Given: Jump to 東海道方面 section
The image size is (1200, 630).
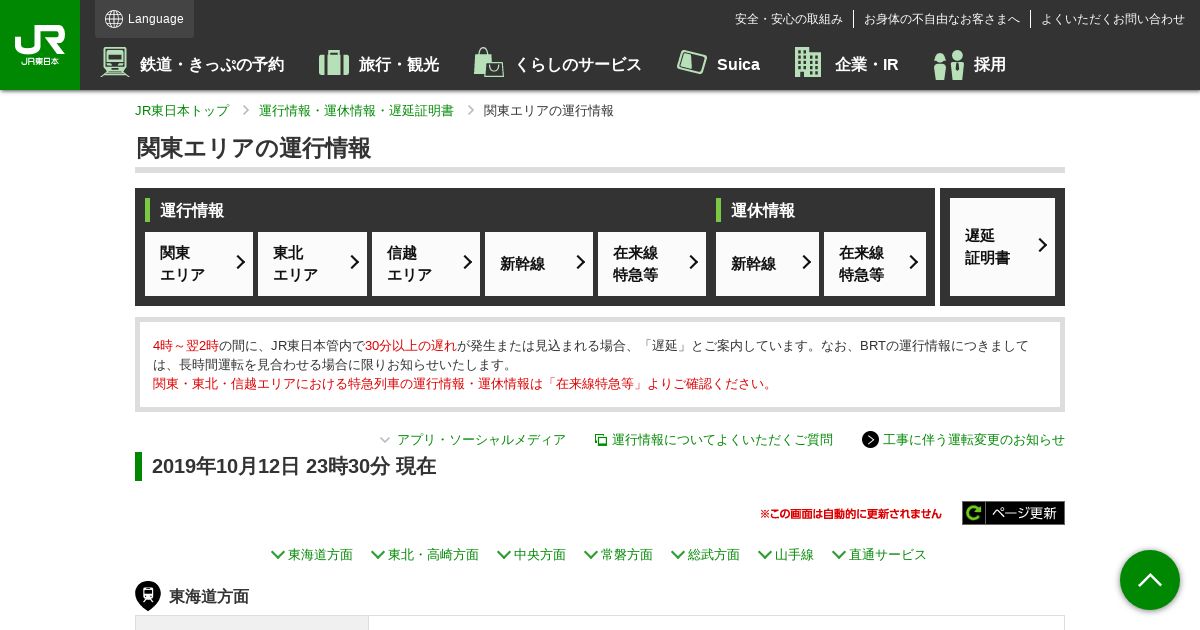Looking at the screenshot, I should pyautogui.click(x=312, y=555).
